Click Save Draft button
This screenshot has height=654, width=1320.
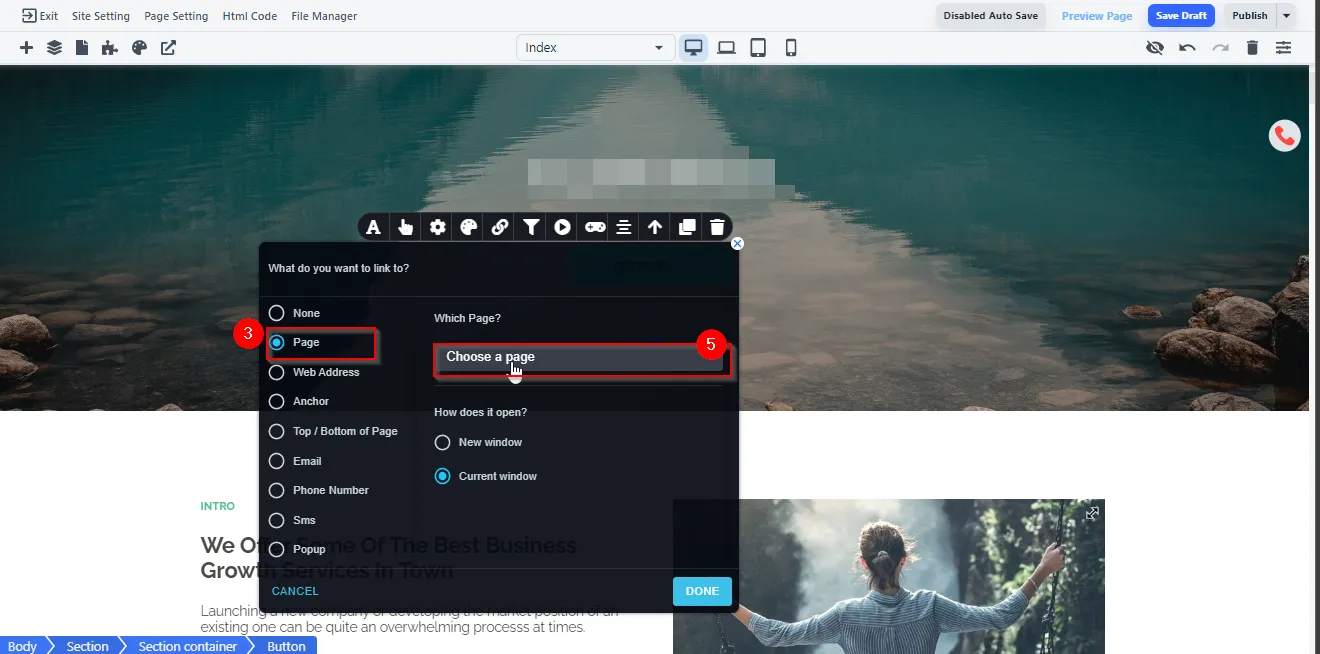pyautogui.click(x=1181, y=15)
